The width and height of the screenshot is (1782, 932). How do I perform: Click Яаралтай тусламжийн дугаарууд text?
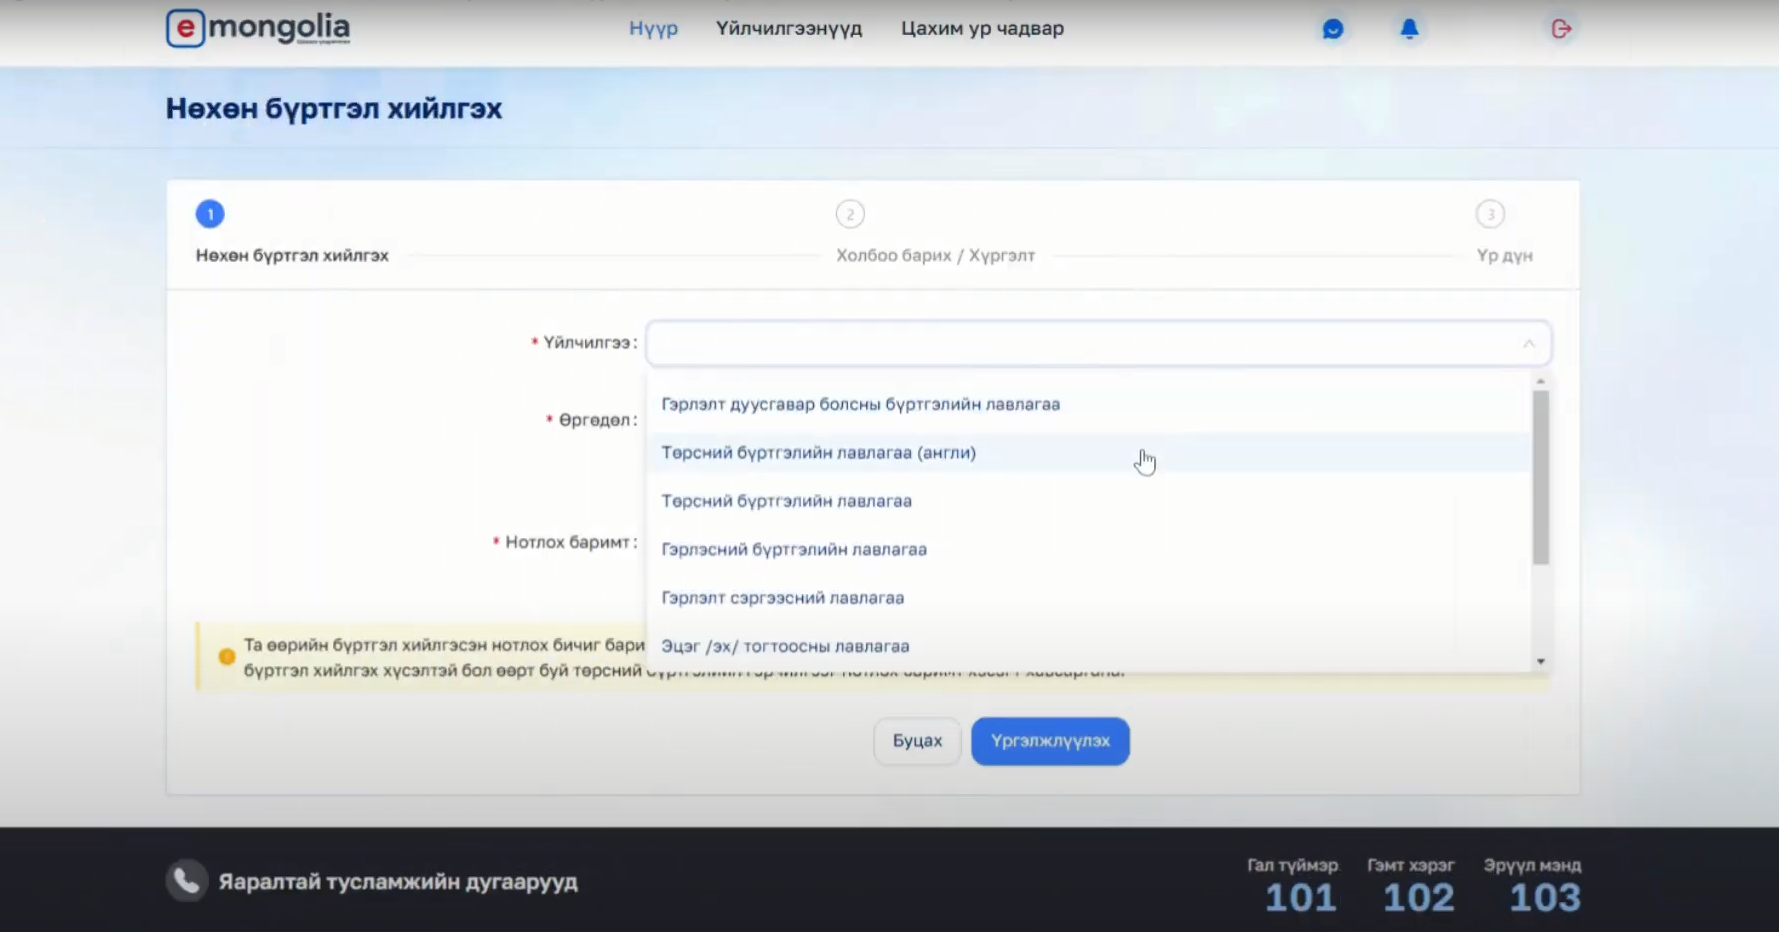[x=399, y=883]
